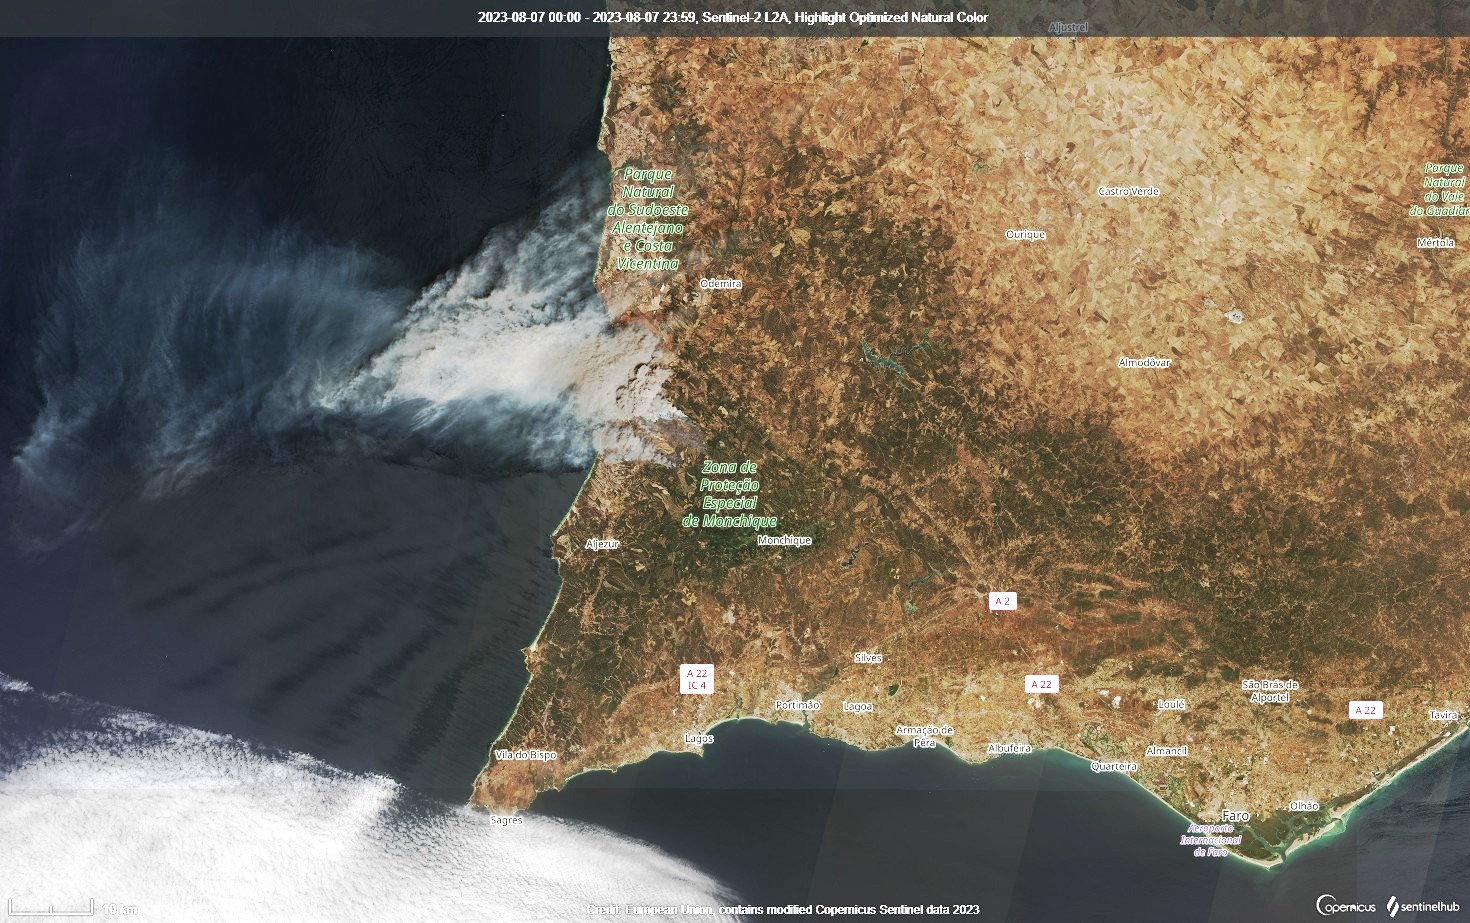This screenshot has height=923, width=1470.
Task: Click the Aljezur town label
Action: (x=602, y=544)
